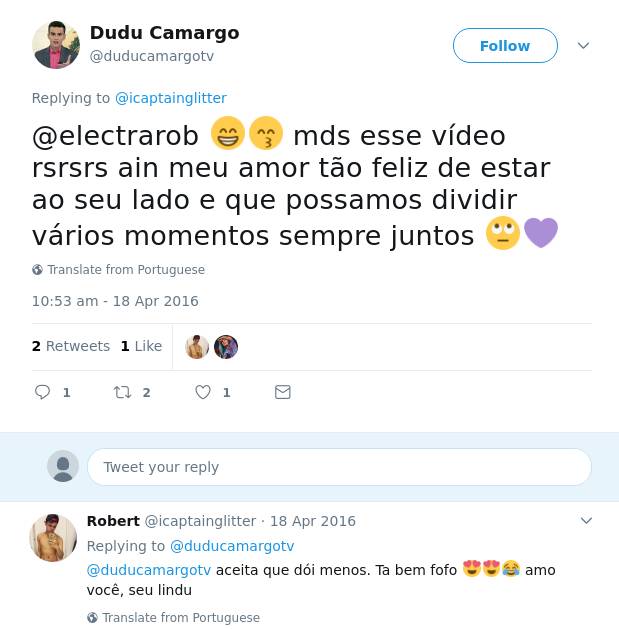Image resolution: width=619 pixels, height=629 pixels.
Task: View the 2 Retweets list
Action: pyautogui.click(x=71, y=346)
